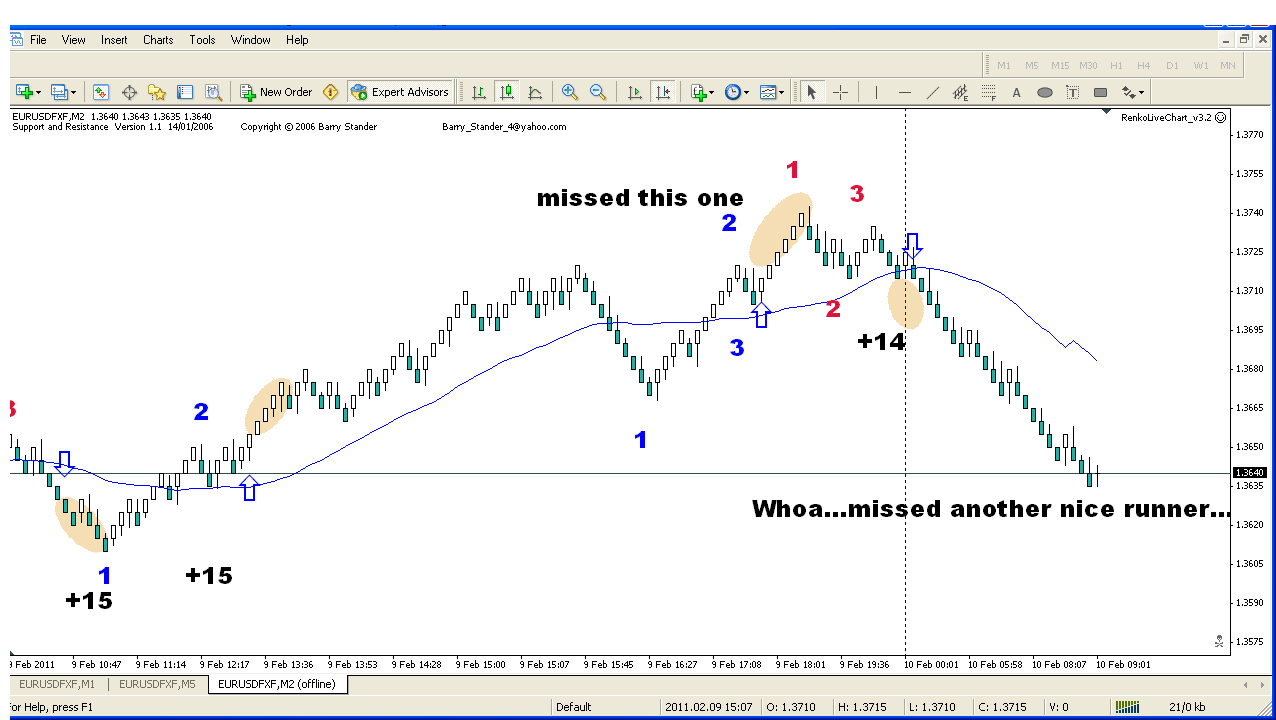Open the Tools menu
The image size is (1276, 720).
pyautogui.click(x=202, y=40)
